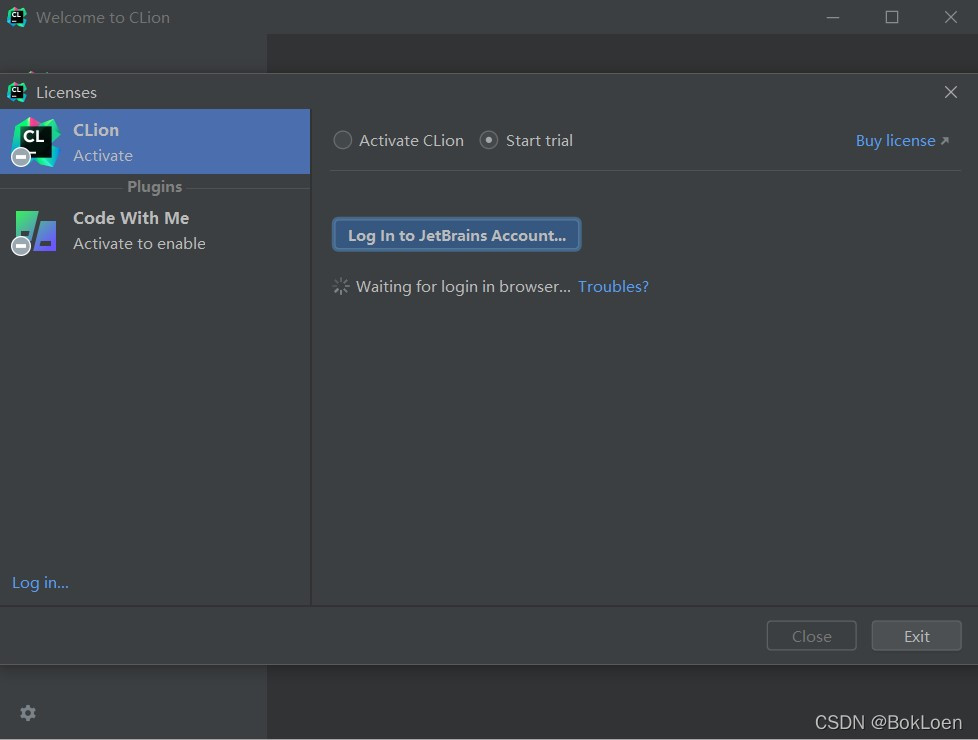The height and width of the screenshot is (740, 978).
Task: Click the CLion product logo icon
Action: pos(36,142)
